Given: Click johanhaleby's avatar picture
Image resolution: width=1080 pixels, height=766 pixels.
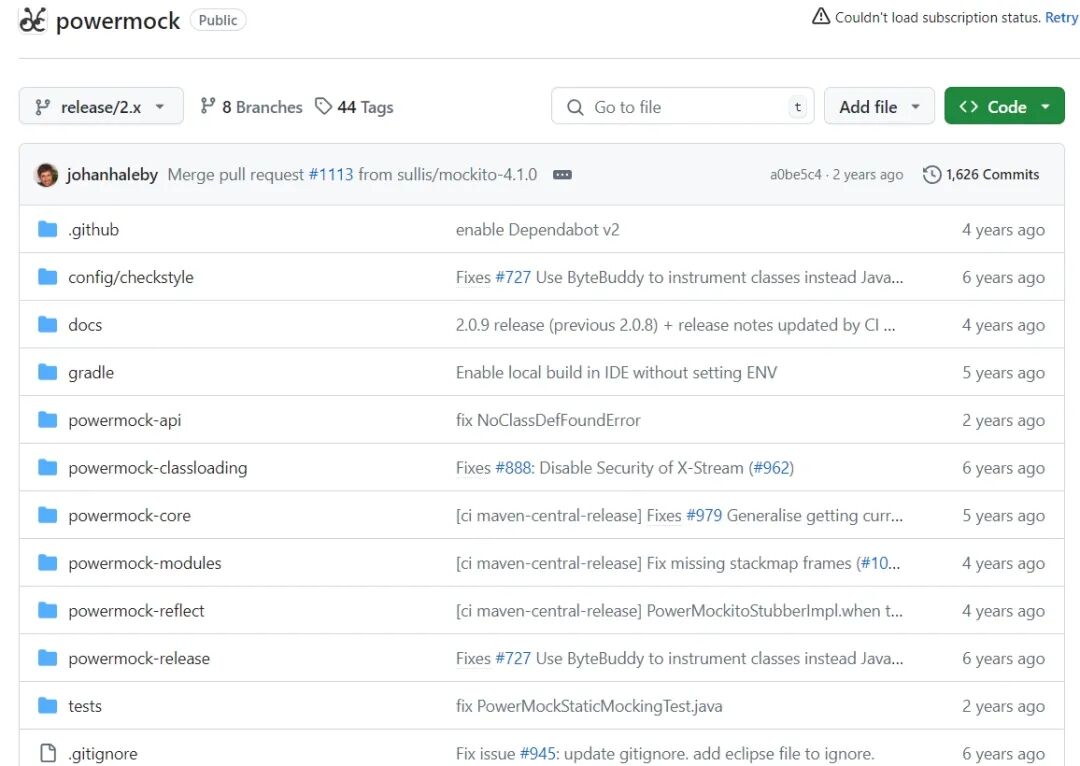Looking at the screenshot, I should click(46, 175).
